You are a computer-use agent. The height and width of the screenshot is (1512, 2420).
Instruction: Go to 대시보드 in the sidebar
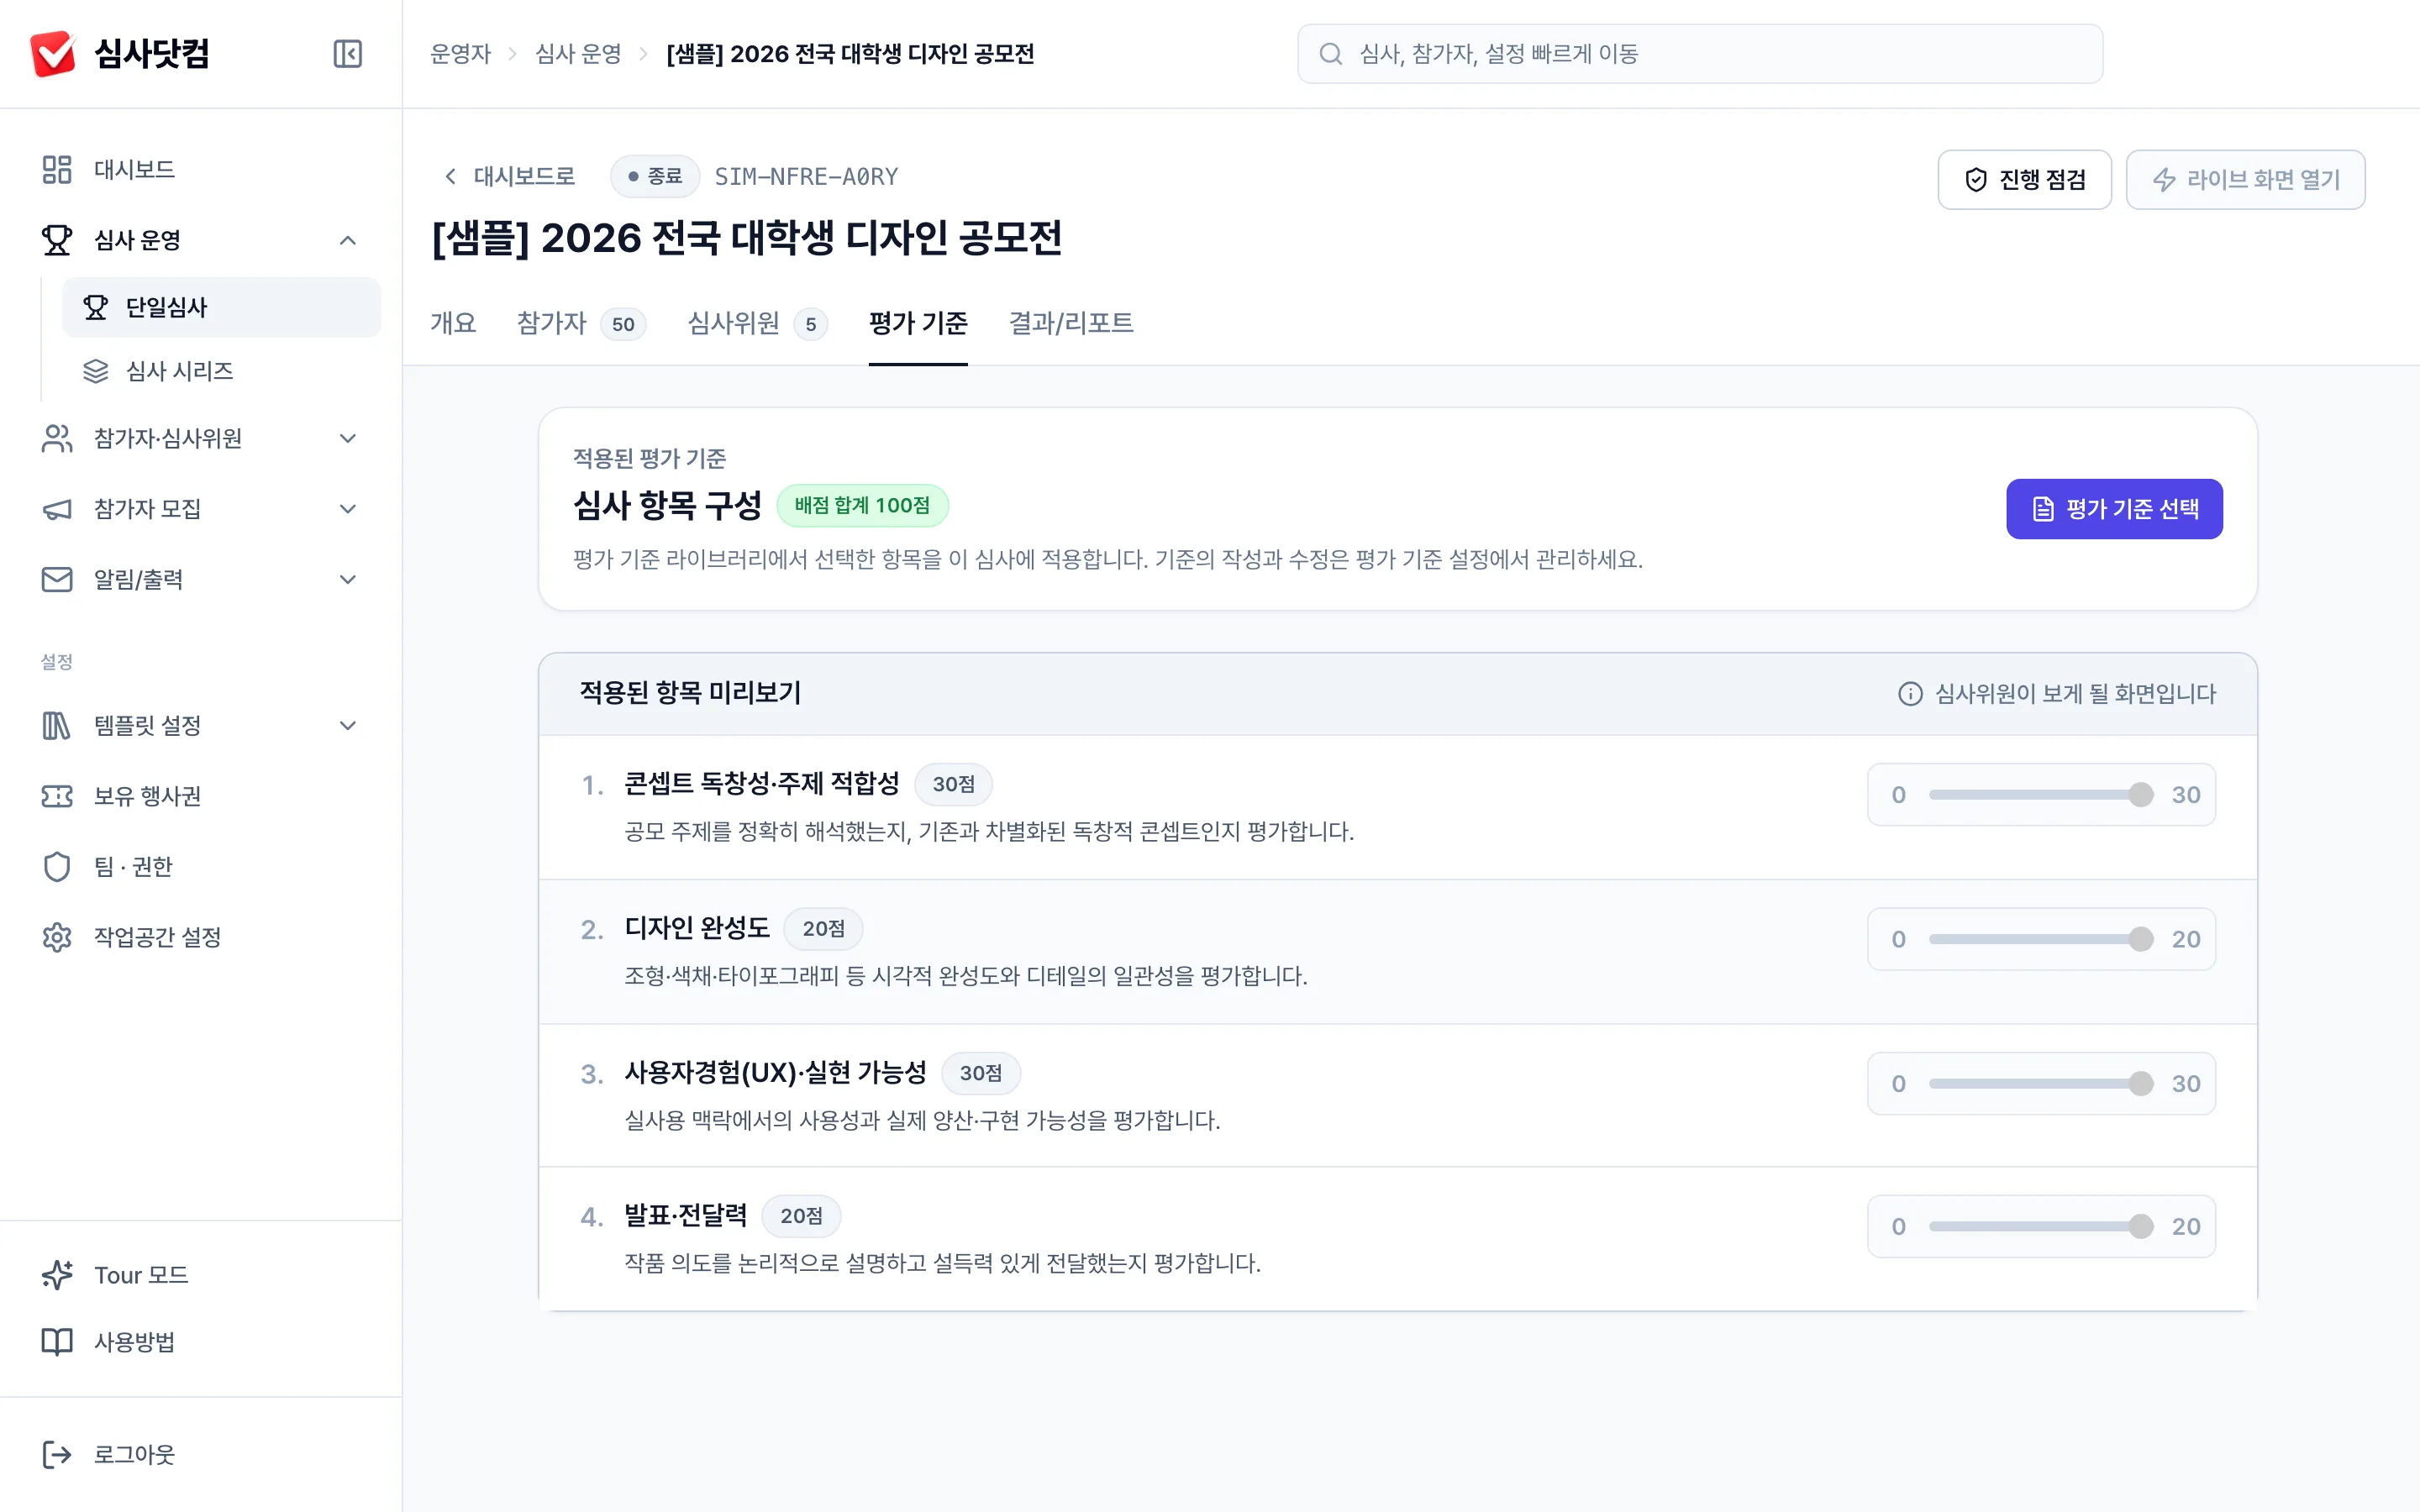(201, 169)
